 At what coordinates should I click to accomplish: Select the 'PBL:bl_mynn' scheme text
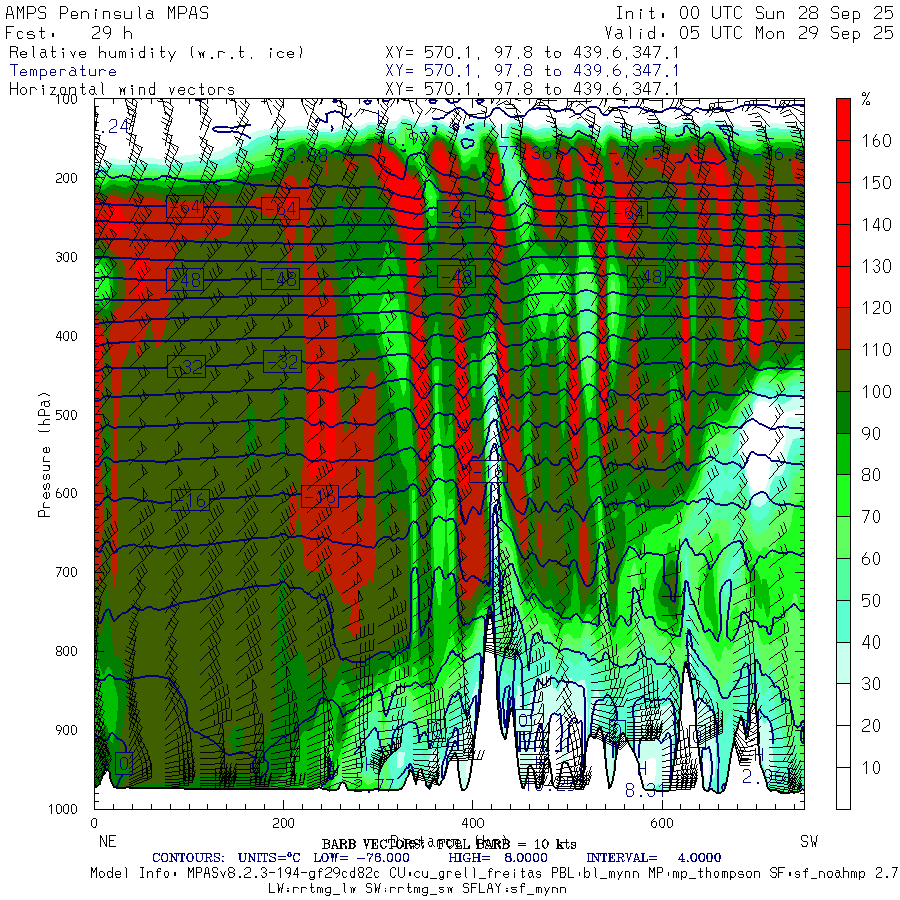click(x=594, y=873)
